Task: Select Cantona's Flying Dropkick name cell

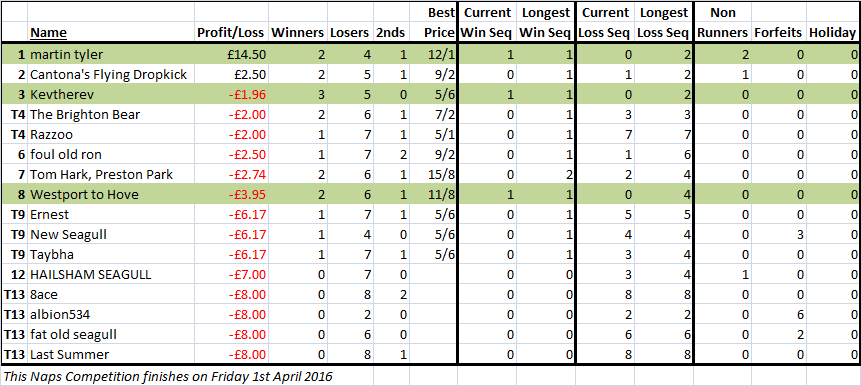Action: (x=109, y=75)
